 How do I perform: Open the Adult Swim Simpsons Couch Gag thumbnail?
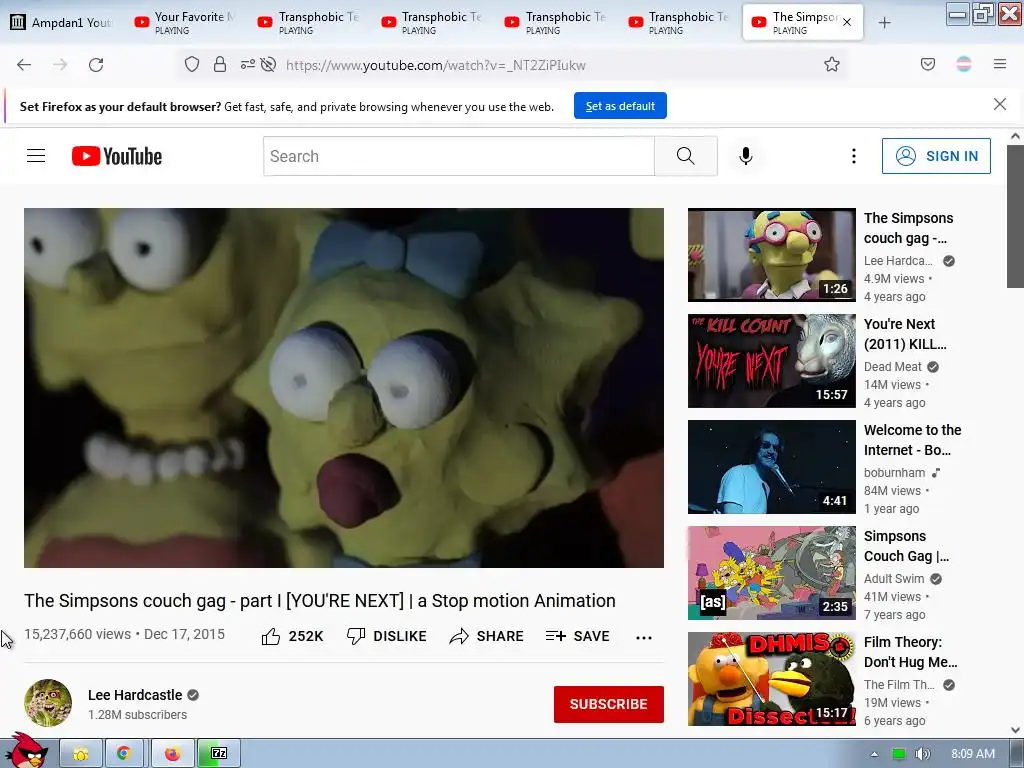coord(771,573)
